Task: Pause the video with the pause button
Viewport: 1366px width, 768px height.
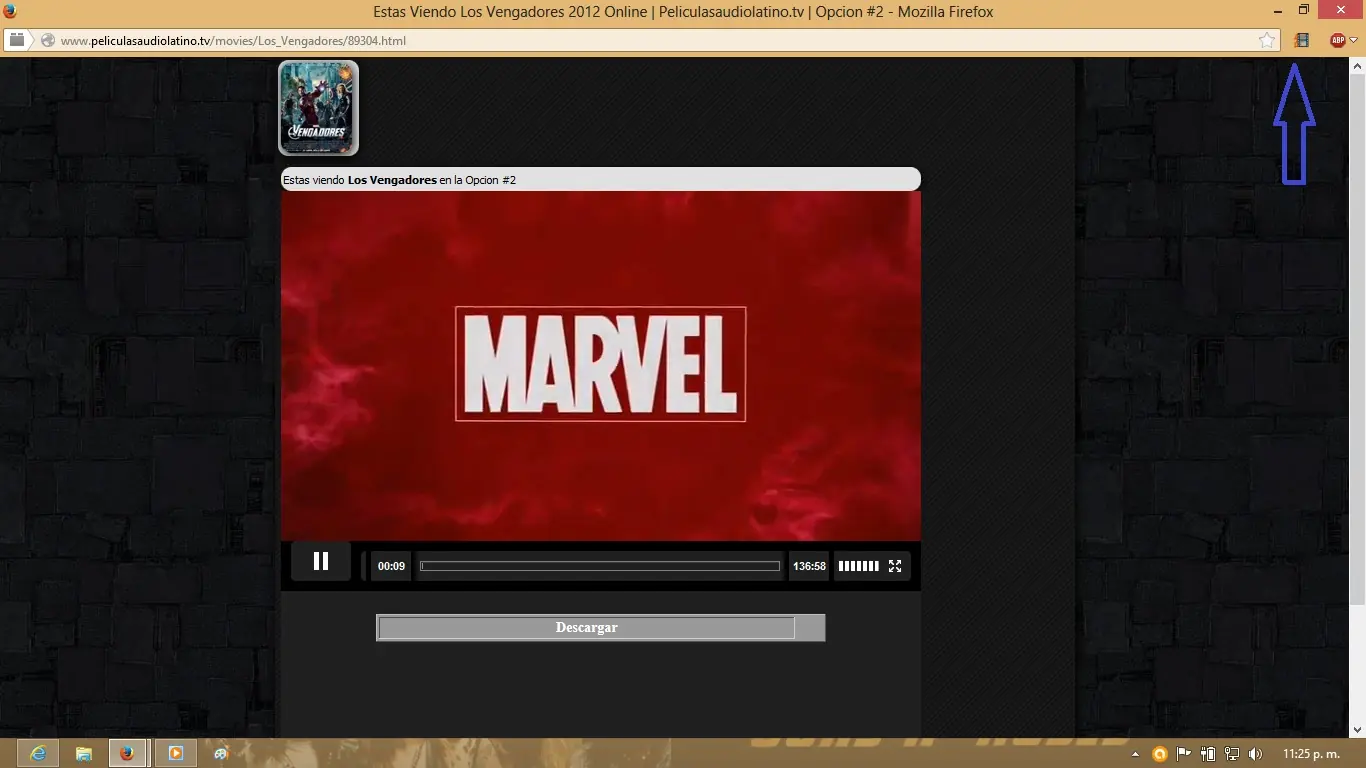Action: click(321, 561)
